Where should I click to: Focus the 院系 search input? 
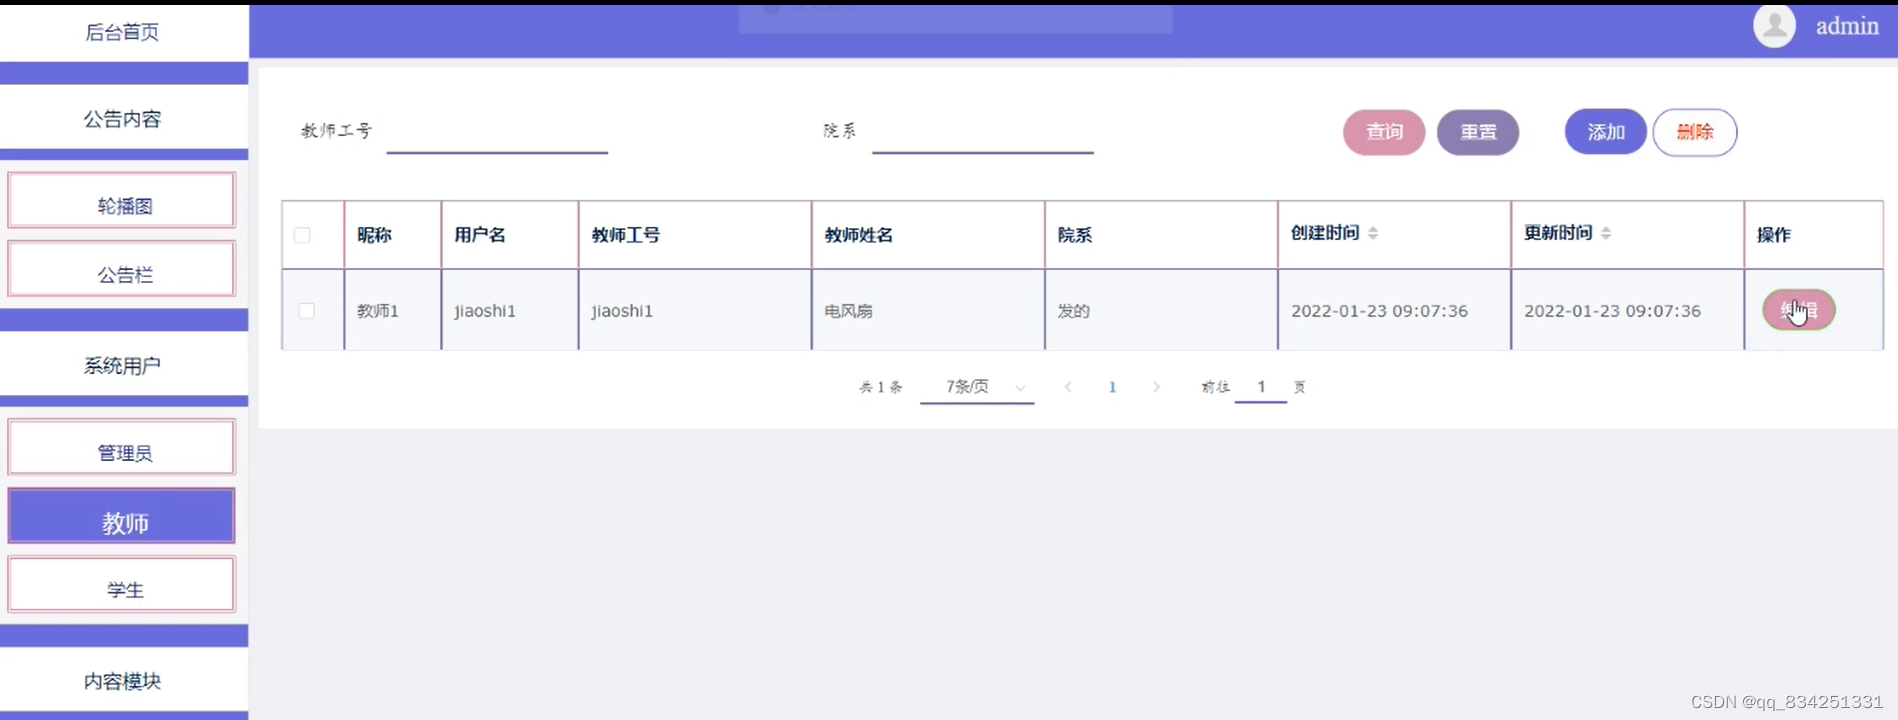click(983, 133)
